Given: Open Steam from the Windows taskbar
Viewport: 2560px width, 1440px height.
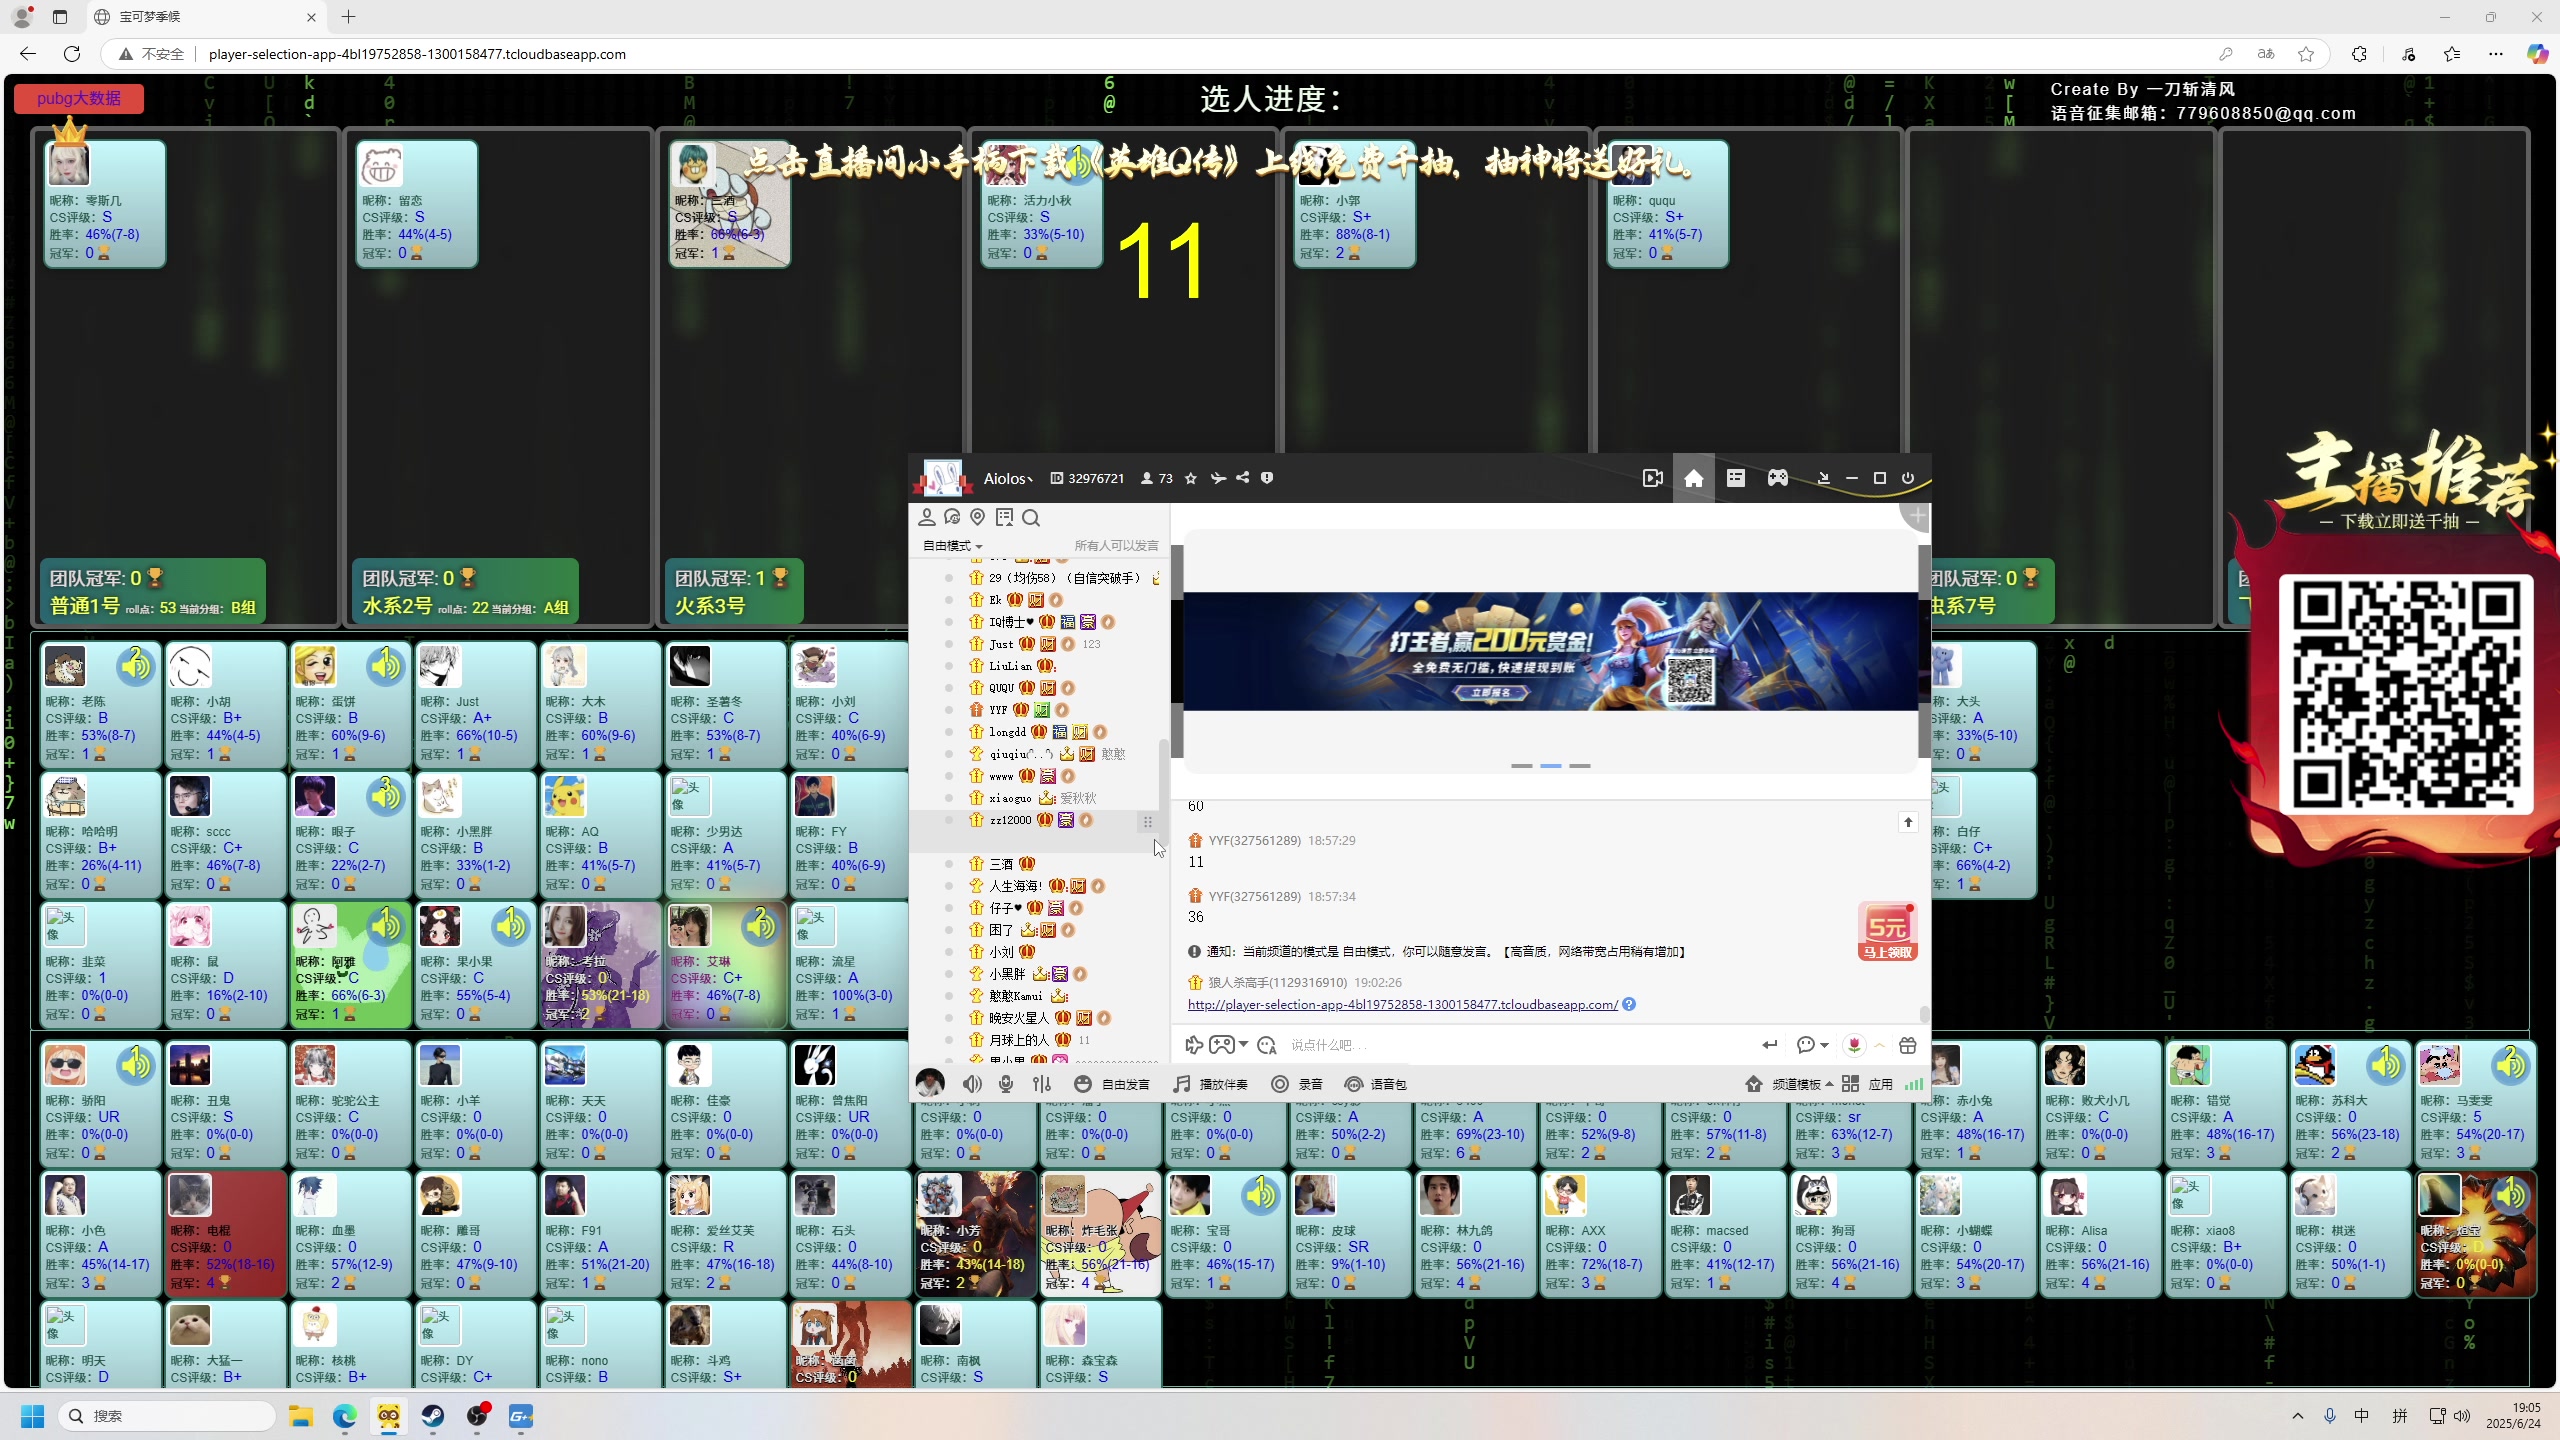Looking at the screenshot, I should click(433, 1416).
